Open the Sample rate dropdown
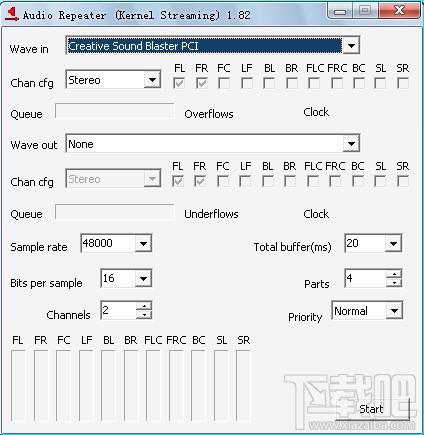Image resolution: width=424 pixels, height=435 pixels. (x=143, y=243)
